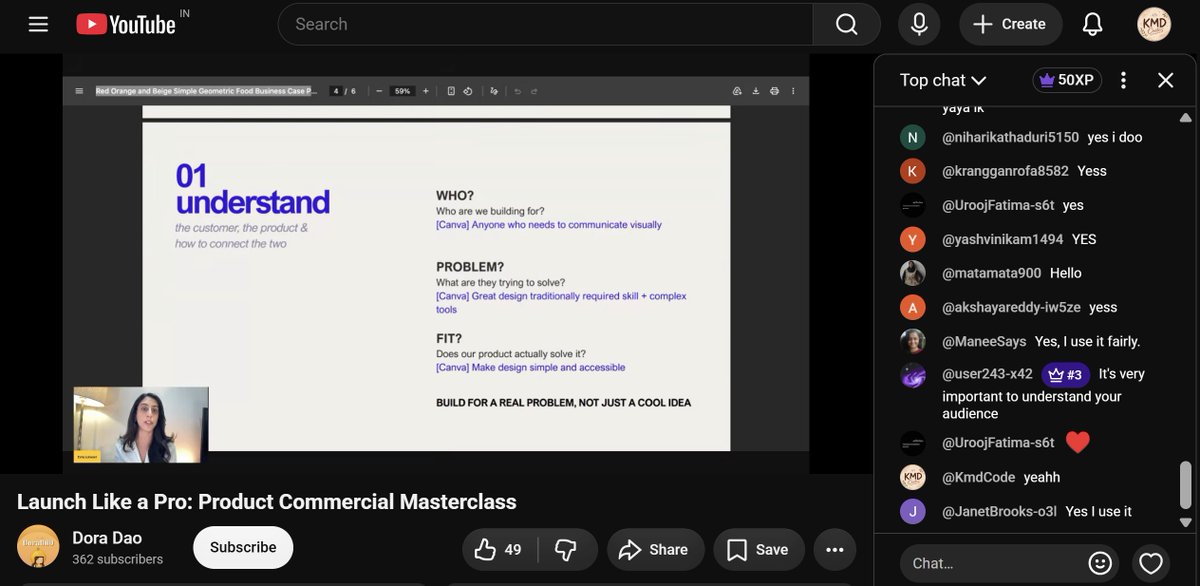Screen dimensions: 1200x586
Task: Click the #3 crown leaderboard badge
Action: pyautogui.click(x=1065, y=374)
